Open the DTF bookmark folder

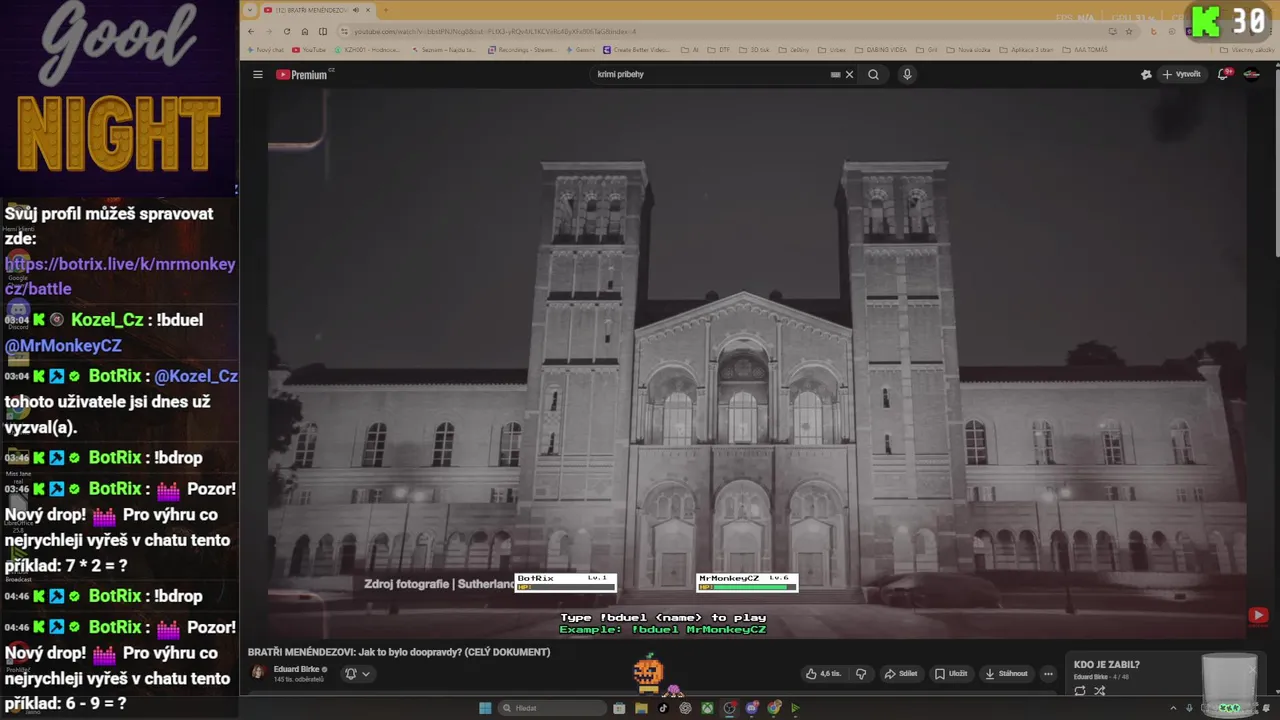[x=720, y=50]
